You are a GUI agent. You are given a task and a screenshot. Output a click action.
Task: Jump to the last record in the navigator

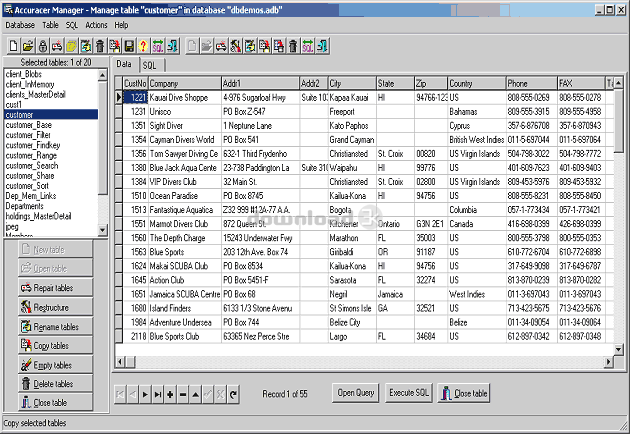(x=158, y=395)
